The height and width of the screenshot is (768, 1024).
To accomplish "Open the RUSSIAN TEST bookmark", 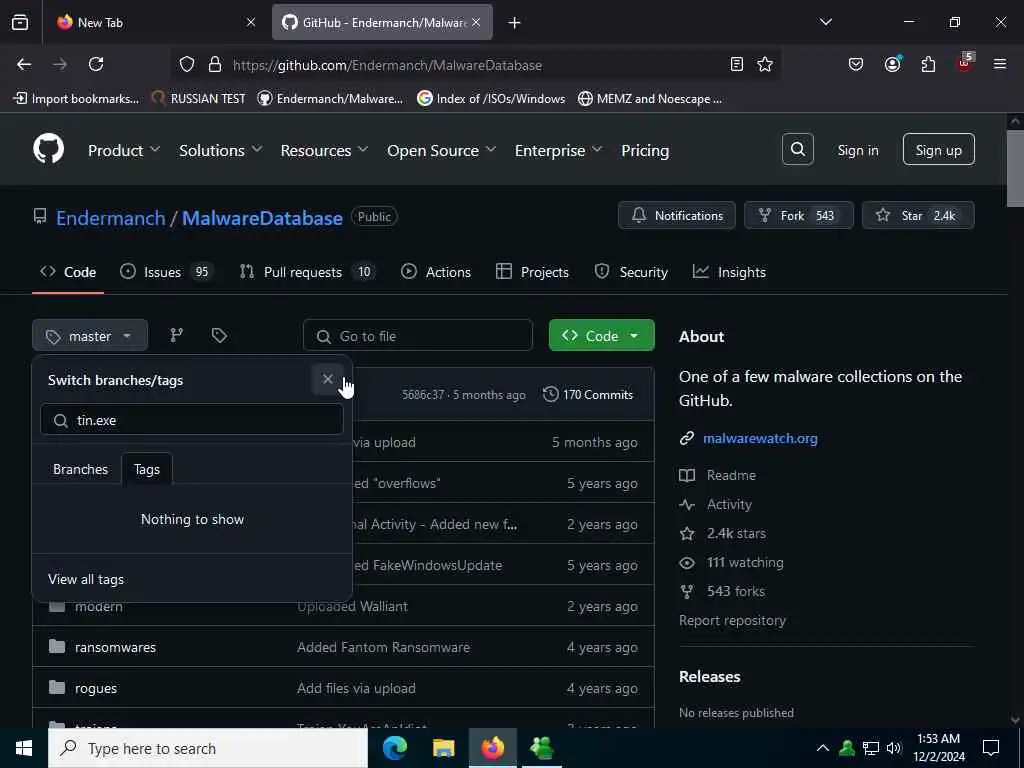I will click(199, 99).
